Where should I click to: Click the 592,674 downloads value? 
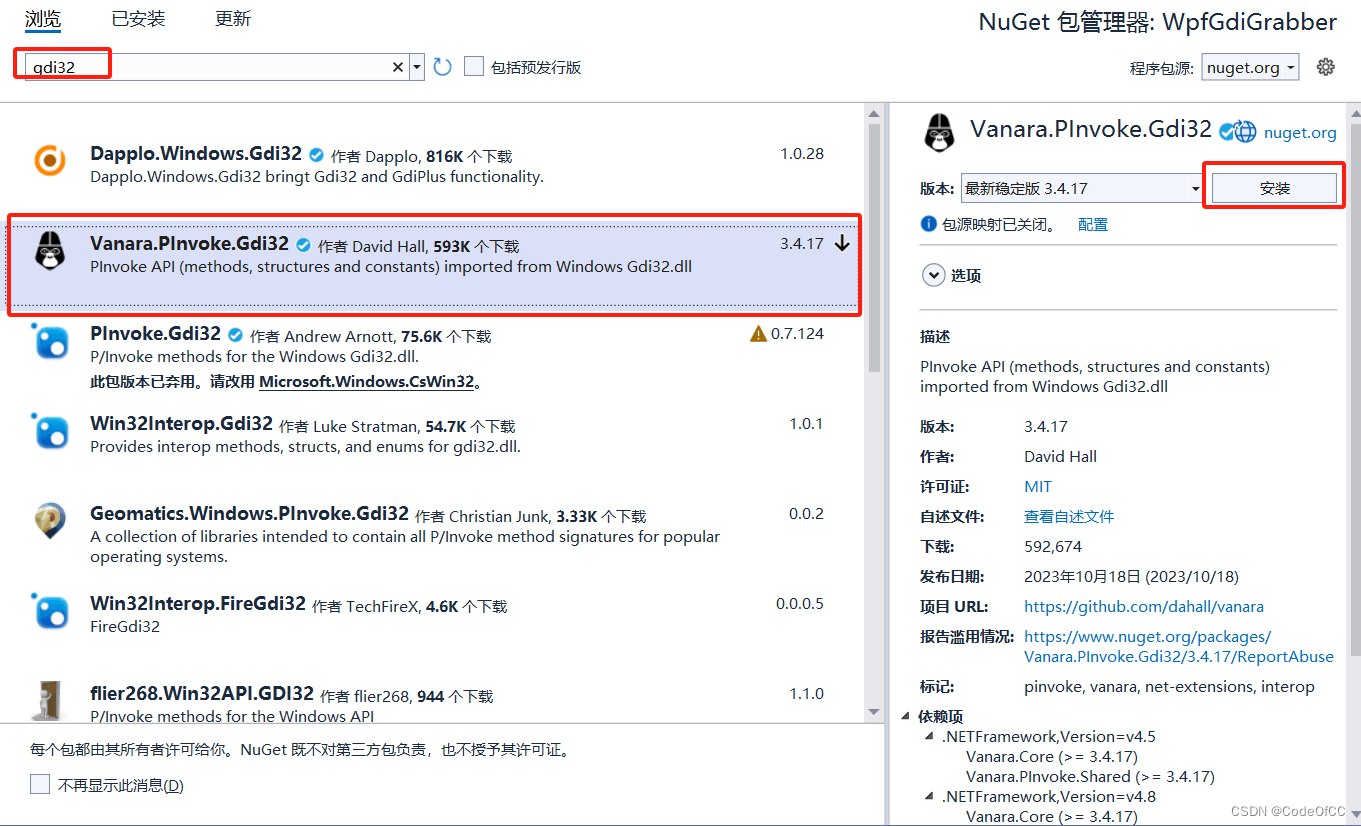pos(1053,547)
